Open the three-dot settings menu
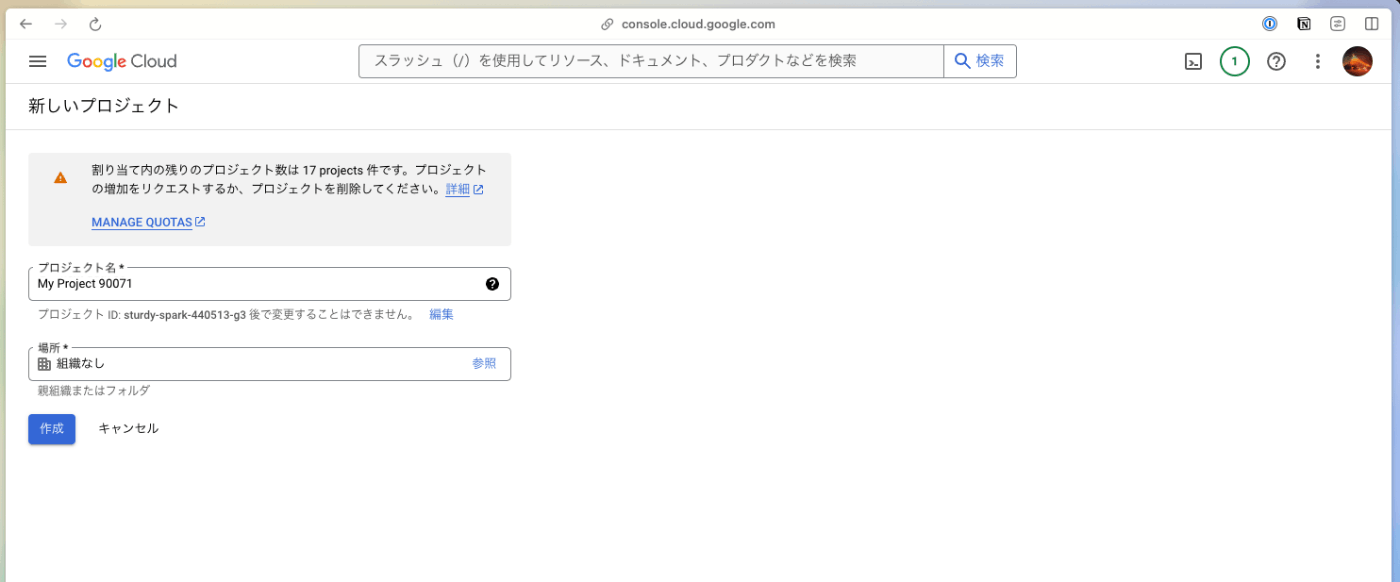 (x=1318, y=61)
